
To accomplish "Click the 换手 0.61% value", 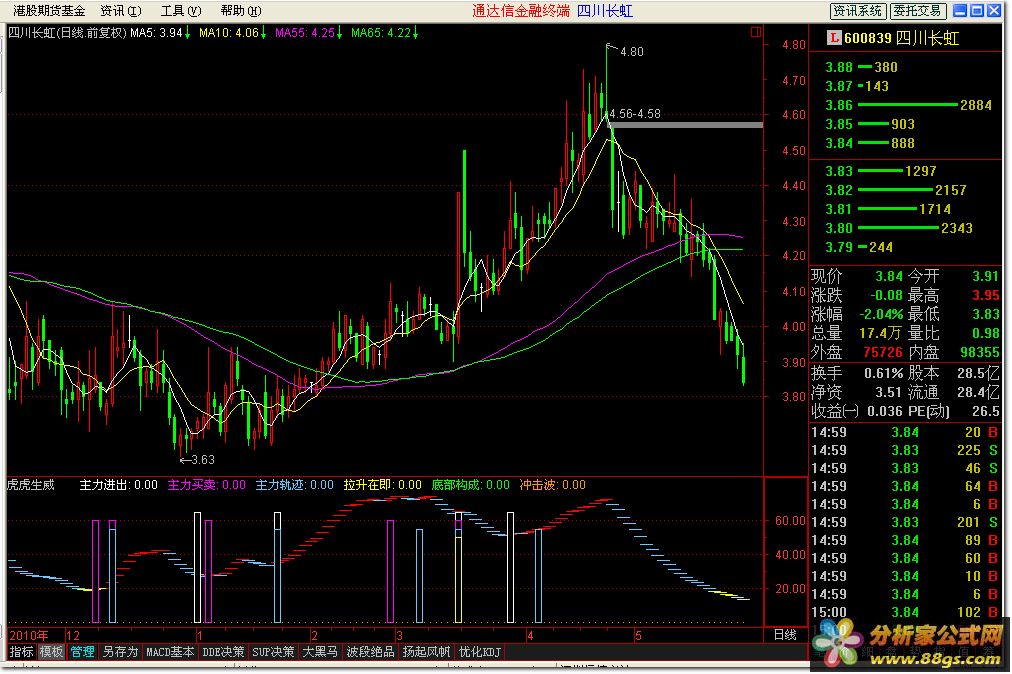I will 884,373.
